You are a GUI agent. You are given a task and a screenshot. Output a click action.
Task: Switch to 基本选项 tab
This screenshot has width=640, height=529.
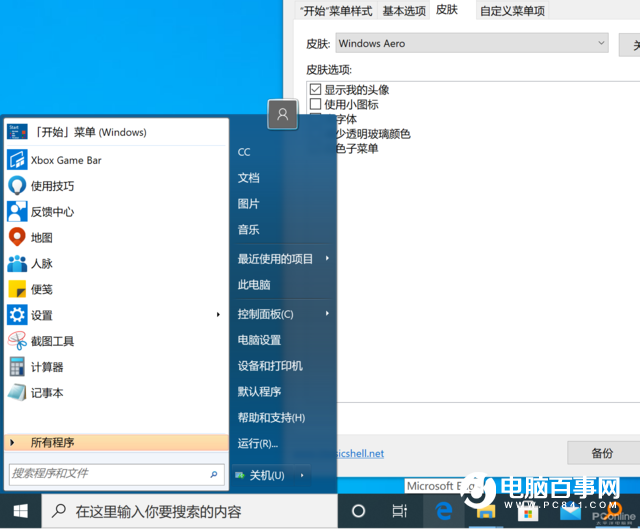click(x=404, y=11)
